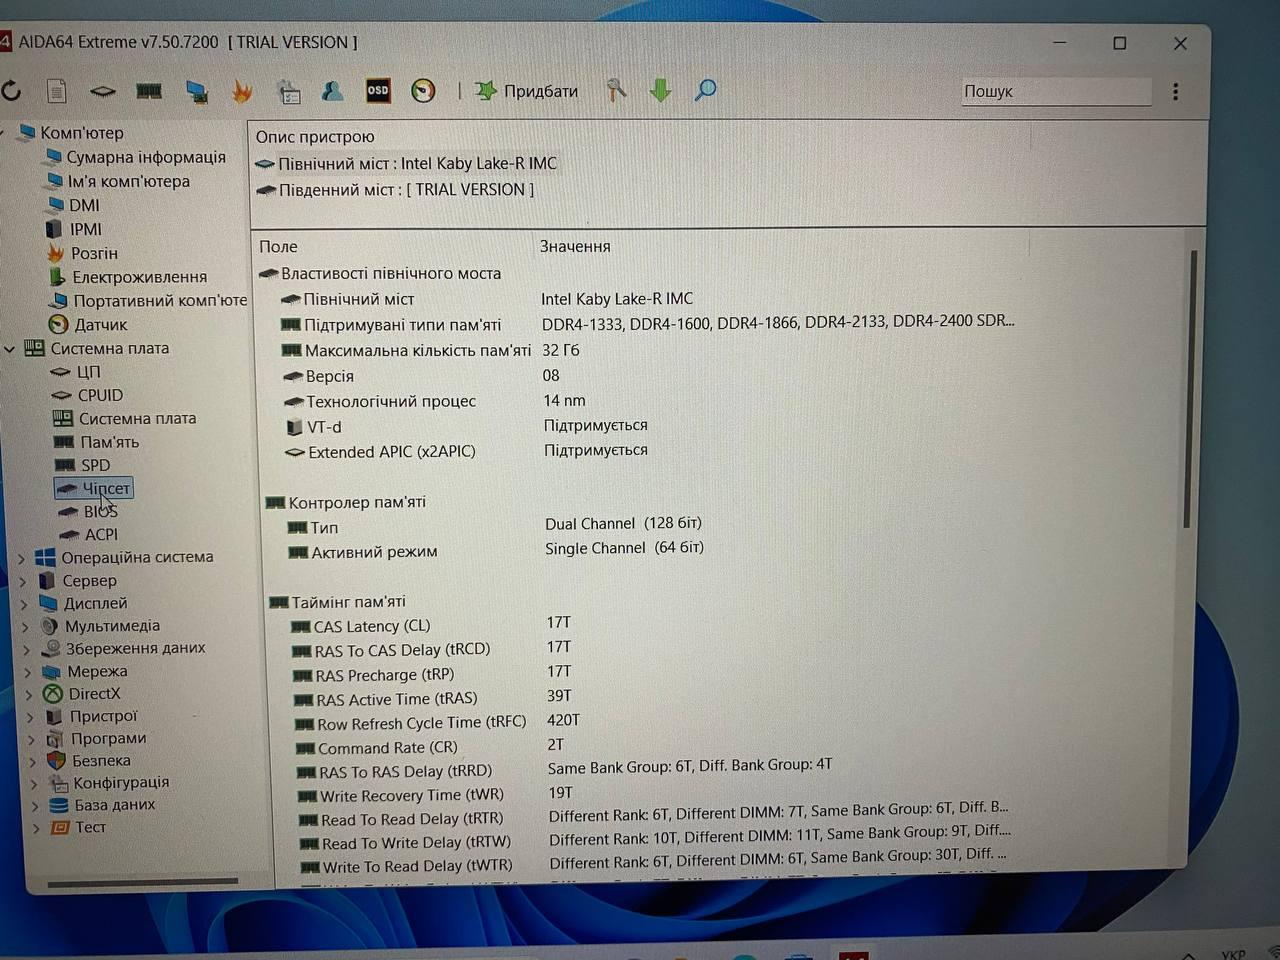1280x960 pixels.
Task: Select the Програми tree item
Action: 108,738
